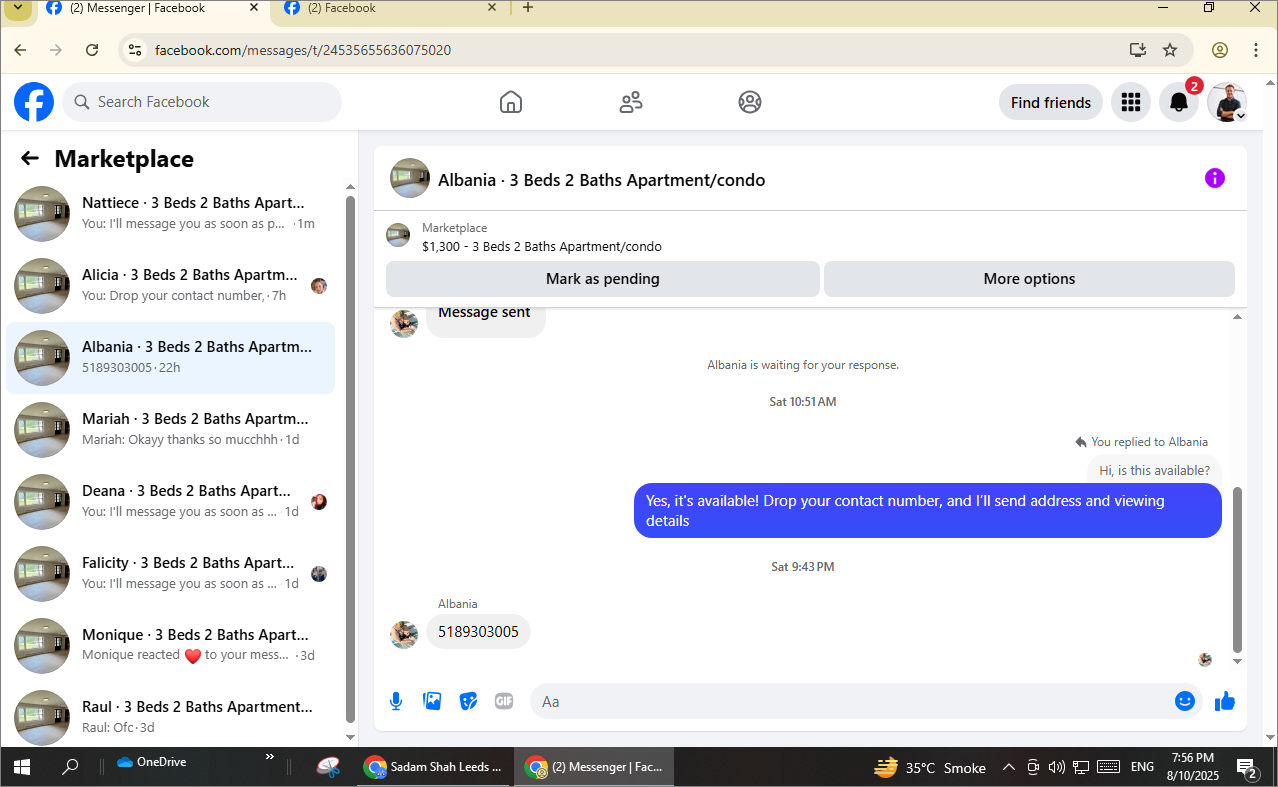Switch to Sadam Shah Leeds Chrome window
Viewport: 1278px width, 787px height.
(x=434, y=767)
